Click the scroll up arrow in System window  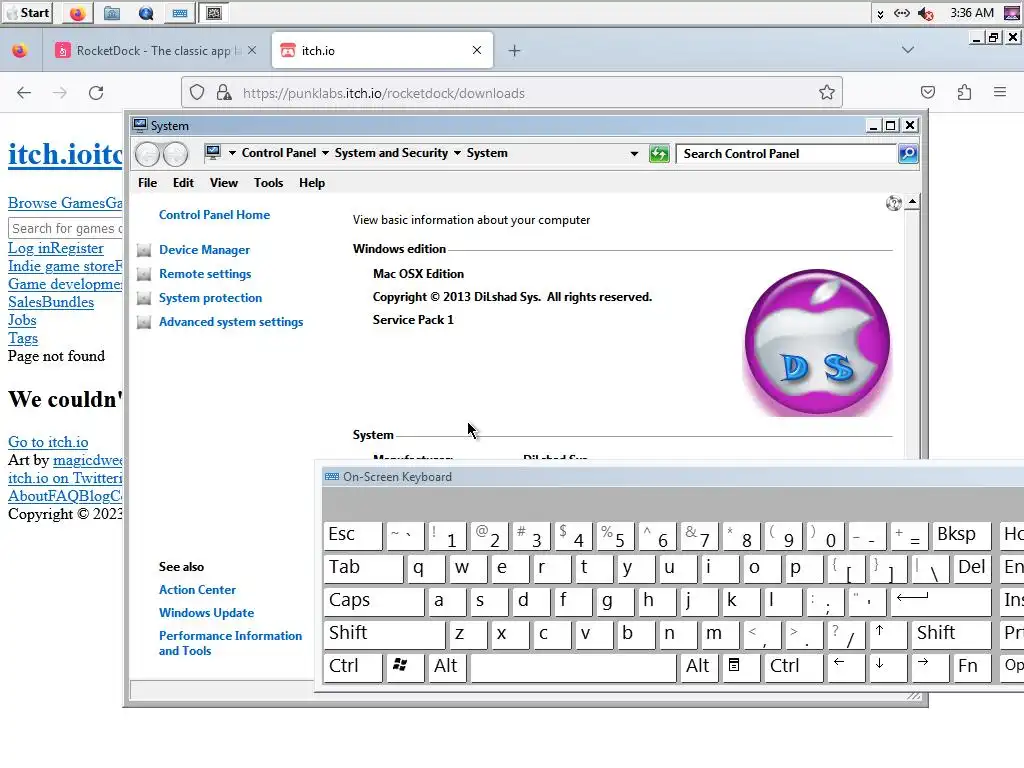pos(912,202)
